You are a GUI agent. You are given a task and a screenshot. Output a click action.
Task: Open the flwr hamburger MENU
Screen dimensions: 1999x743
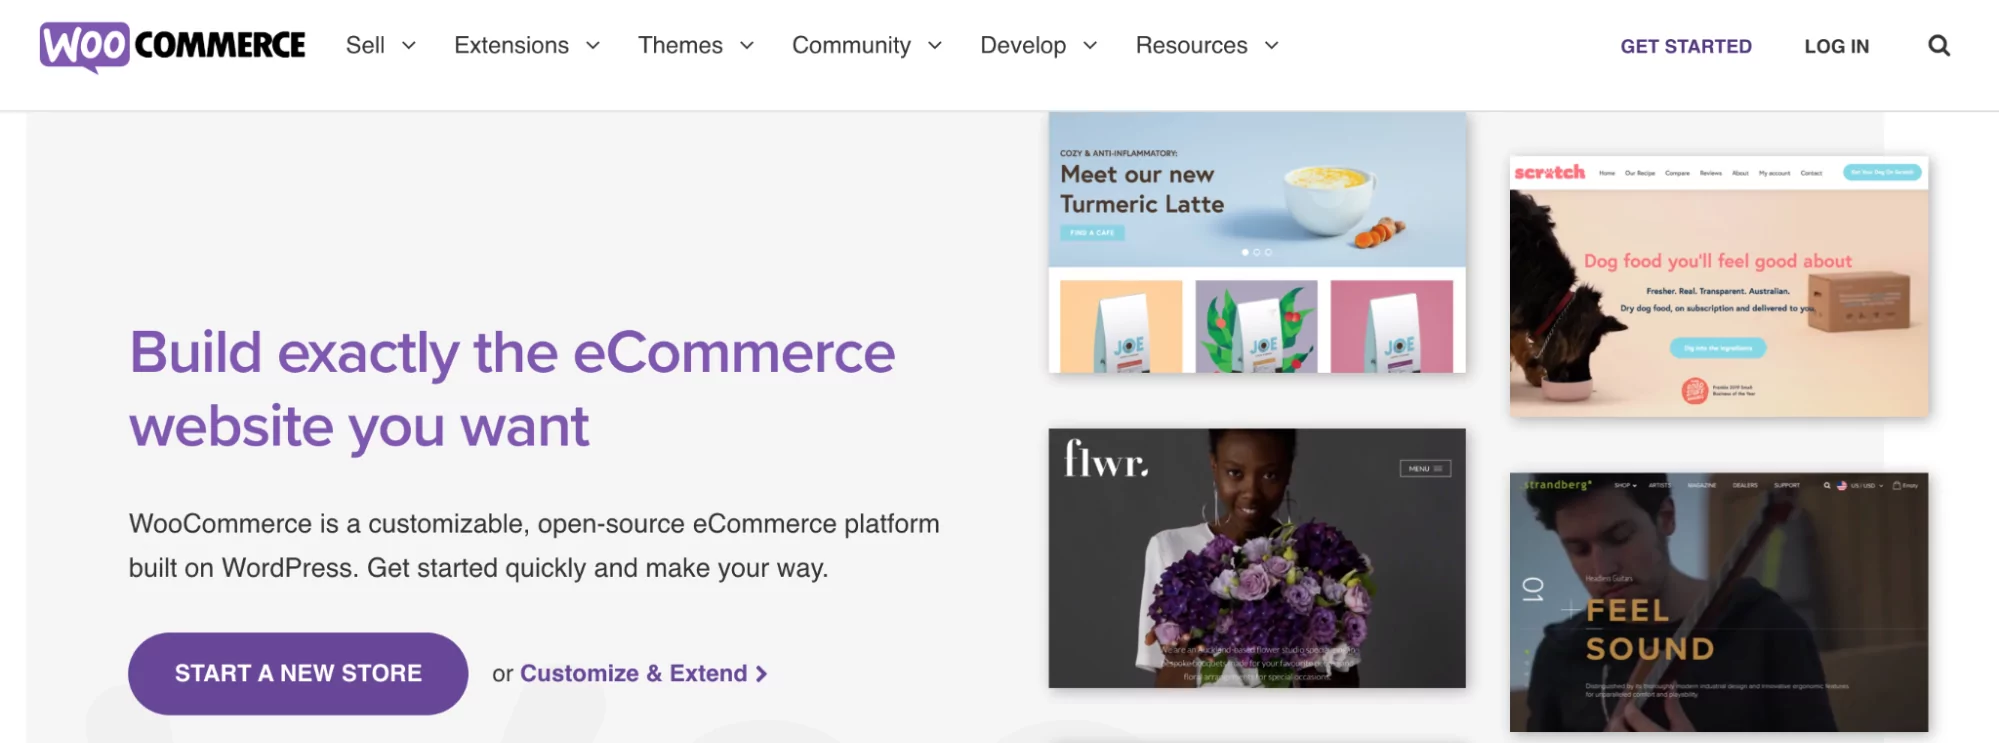point(1424,468)
